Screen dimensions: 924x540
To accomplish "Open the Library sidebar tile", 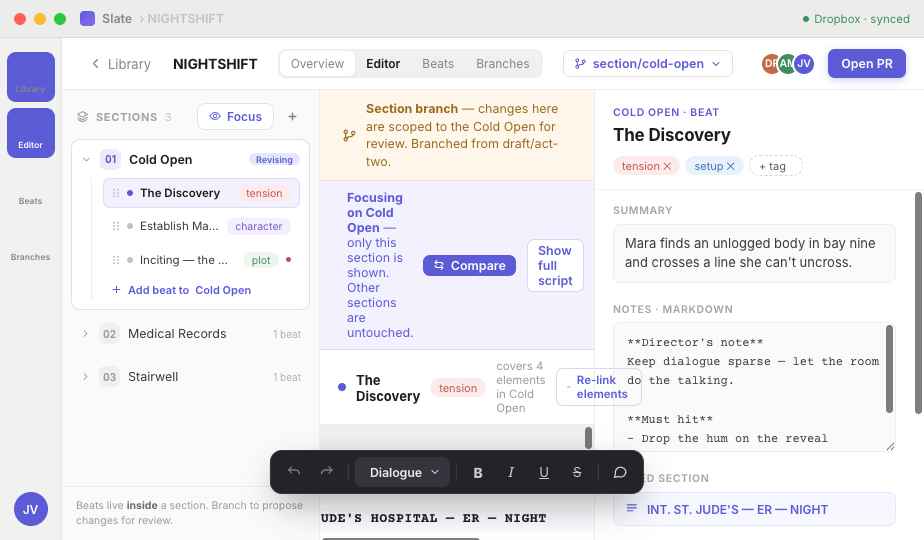I will tap(31, 77).
